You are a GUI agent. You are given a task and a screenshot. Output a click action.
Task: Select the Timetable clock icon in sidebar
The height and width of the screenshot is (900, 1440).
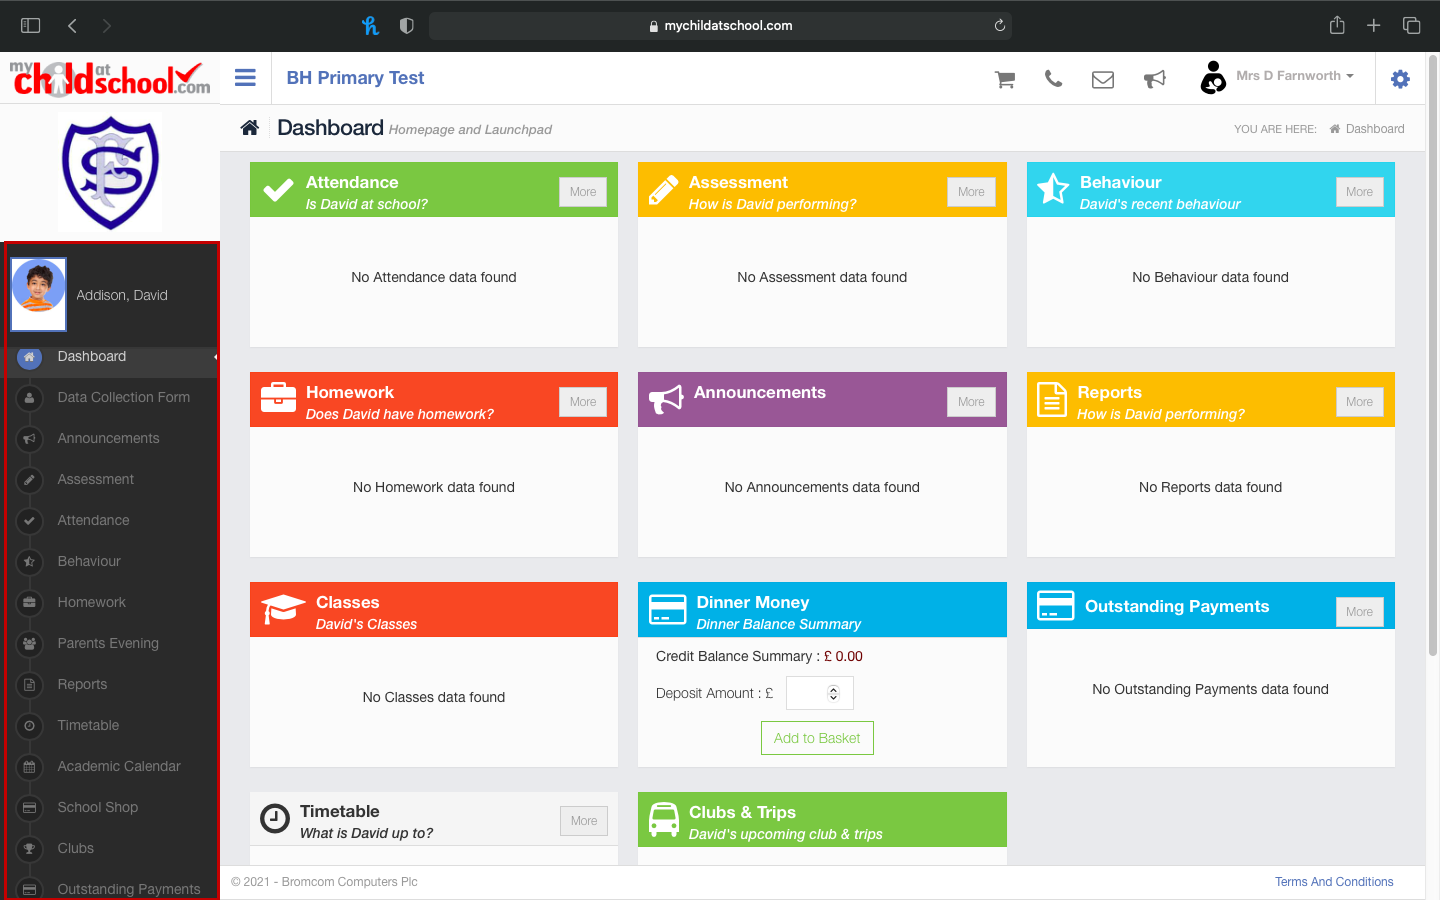[29, 725]
